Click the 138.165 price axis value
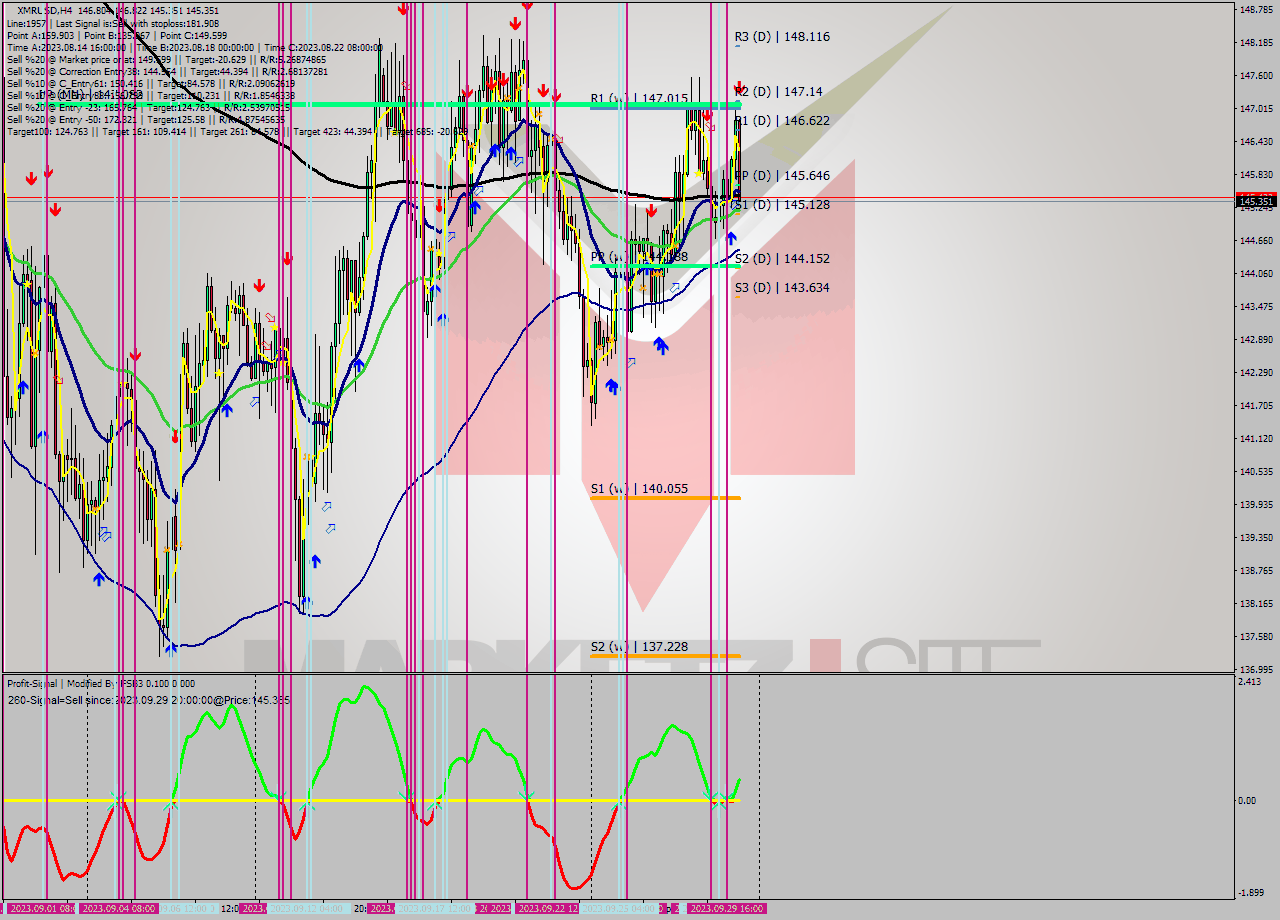1280x920 pixels. [x=1256, y=603]
